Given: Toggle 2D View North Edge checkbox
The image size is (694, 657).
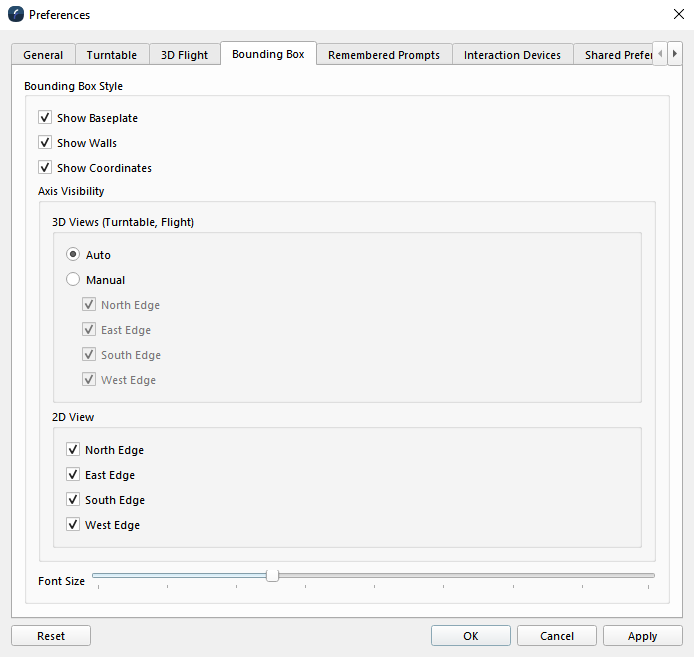Looking at the screenshot, I should coord(73,450).
